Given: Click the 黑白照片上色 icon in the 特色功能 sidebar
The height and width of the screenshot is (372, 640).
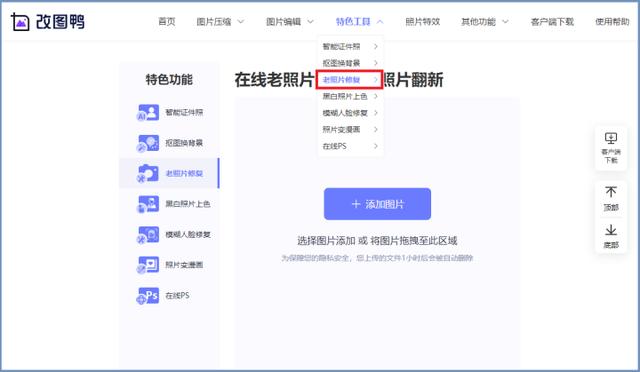Looking at the screenshot, I should click(x=147, y=204).
